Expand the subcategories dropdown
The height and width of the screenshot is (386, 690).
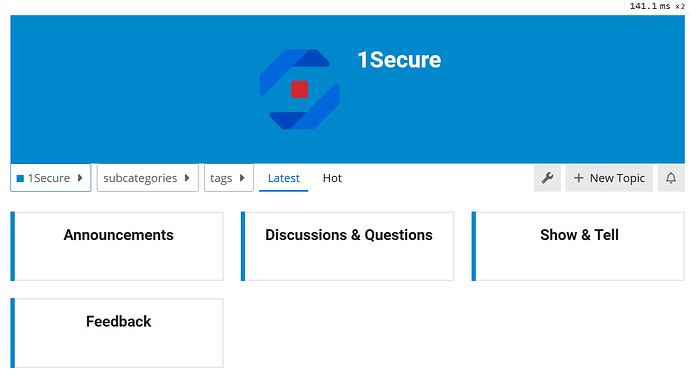coord(147,178)
